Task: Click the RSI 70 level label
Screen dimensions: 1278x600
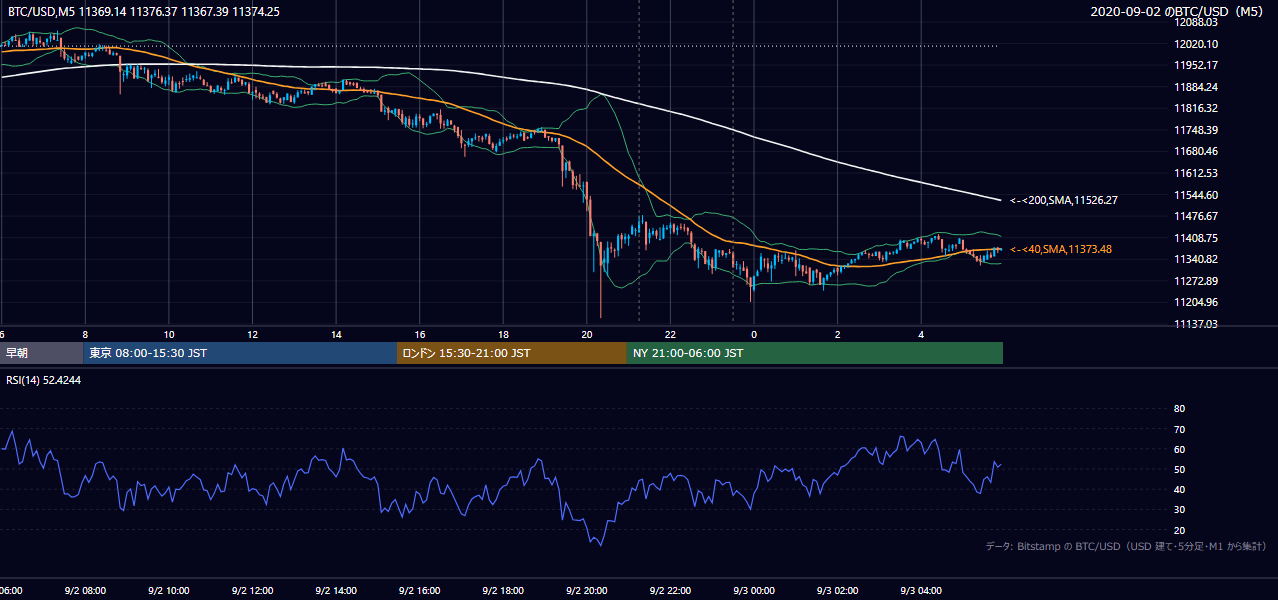Action: 1179,429
